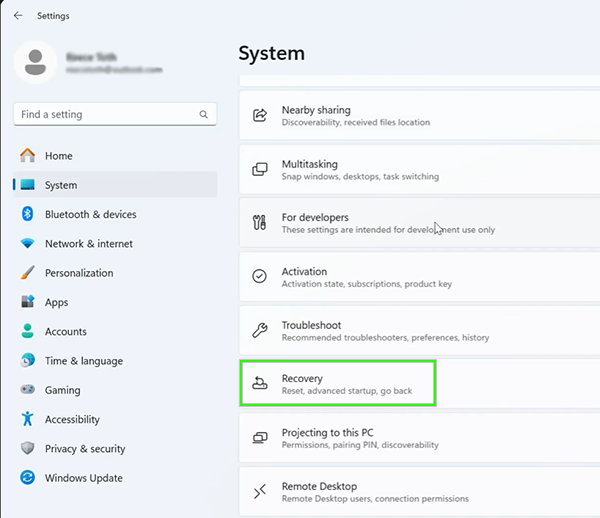
Task: Click the Bluetooth icon in sidebar
Action: pos(28,214)
